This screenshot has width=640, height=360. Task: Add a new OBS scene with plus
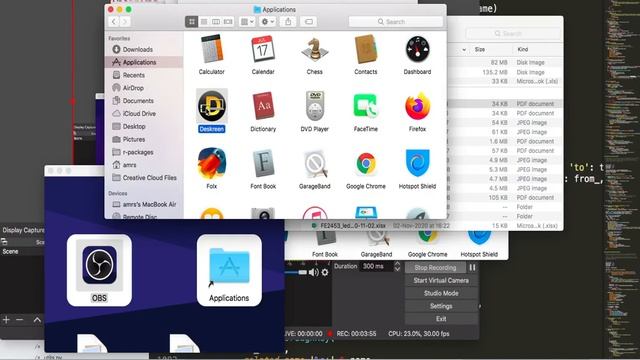pyautogui.click(x=6, y=320)
